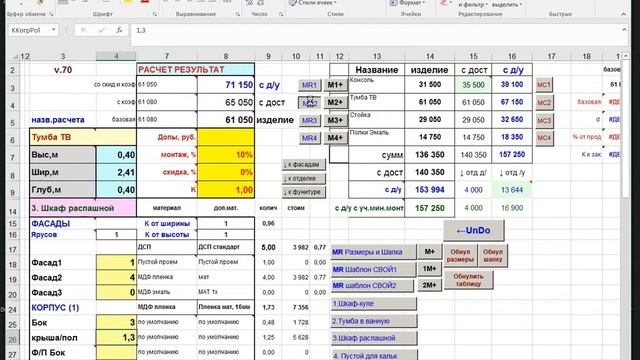Click the M2+ button

(x=335, y=102)
